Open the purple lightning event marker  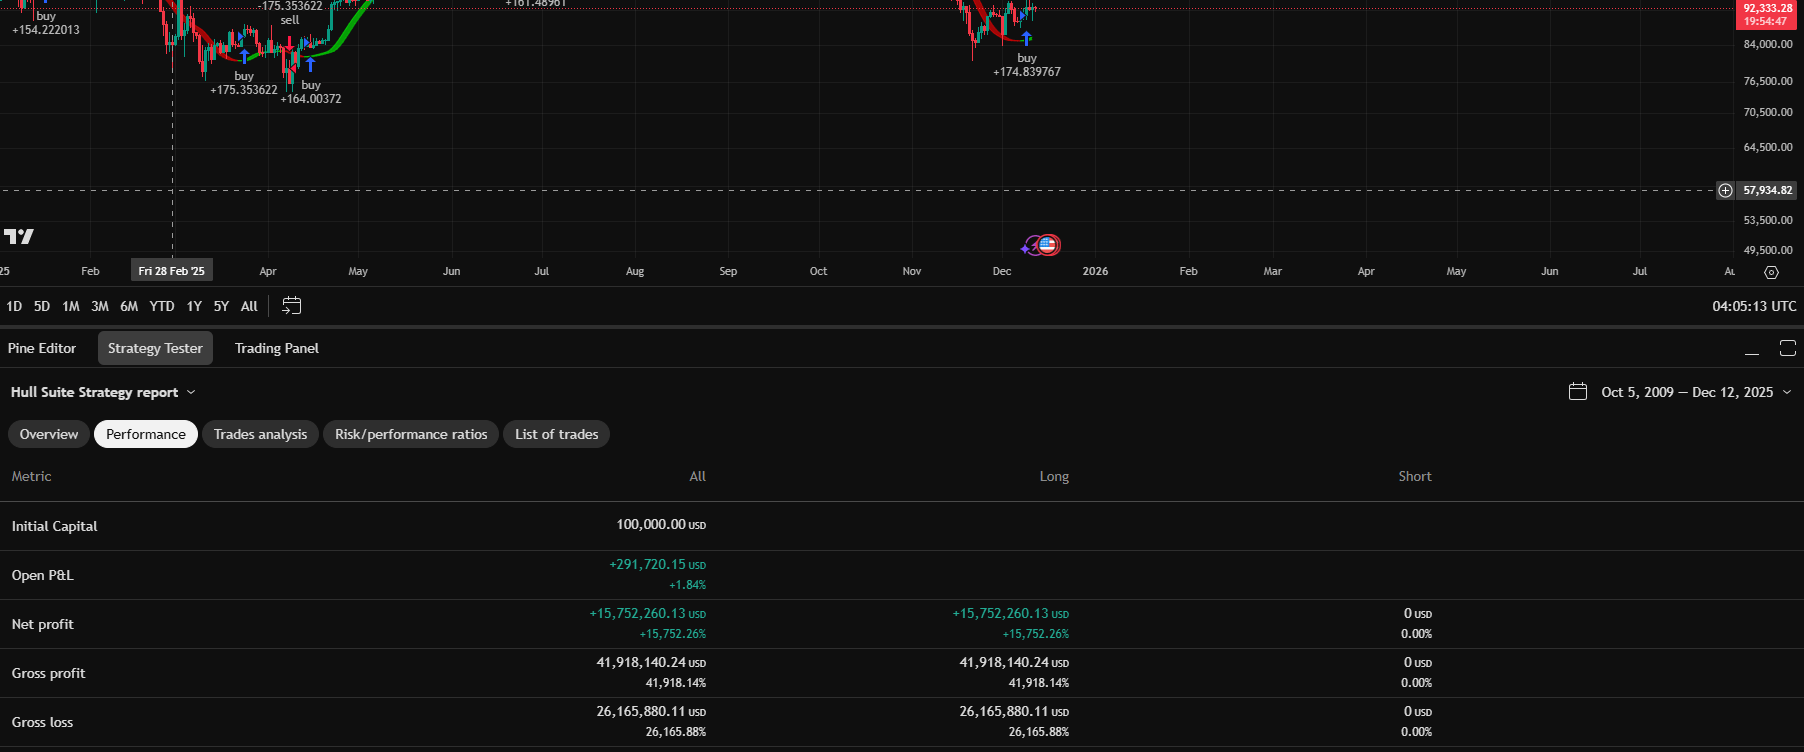point(1029,246)
